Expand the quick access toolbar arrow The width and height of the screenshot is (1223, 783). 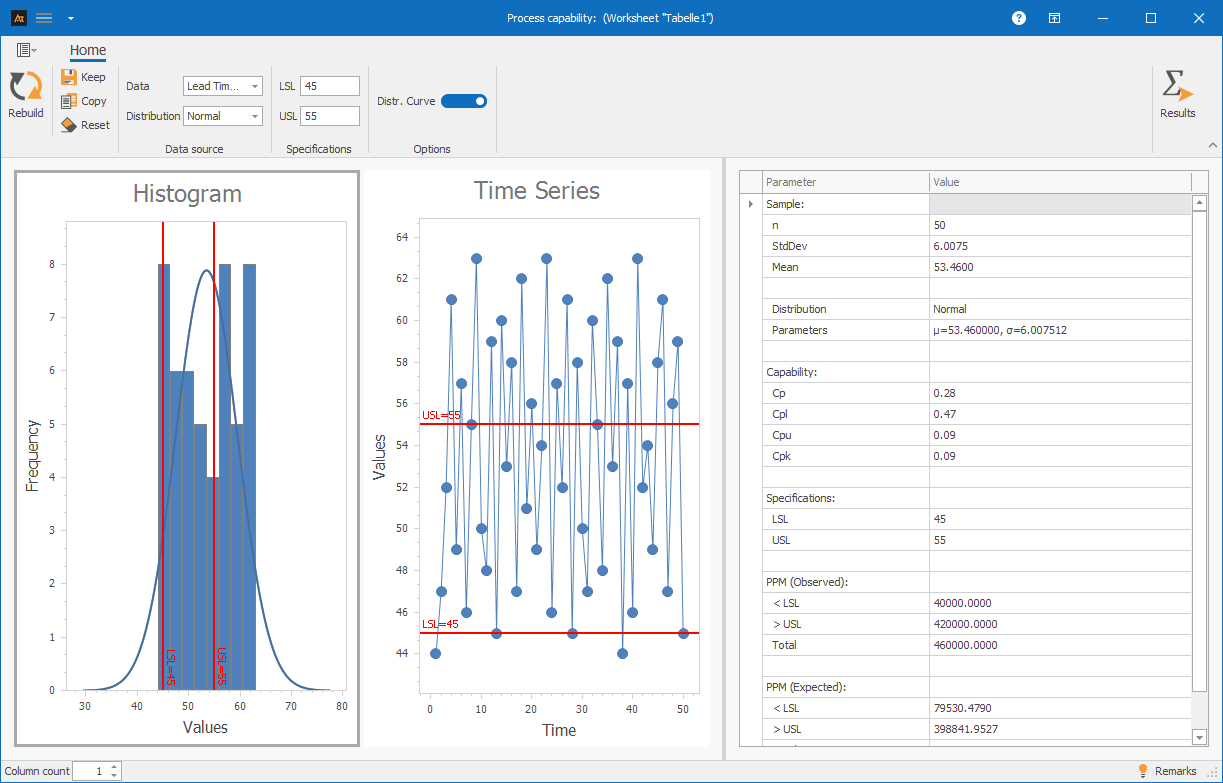pos(70,18)
